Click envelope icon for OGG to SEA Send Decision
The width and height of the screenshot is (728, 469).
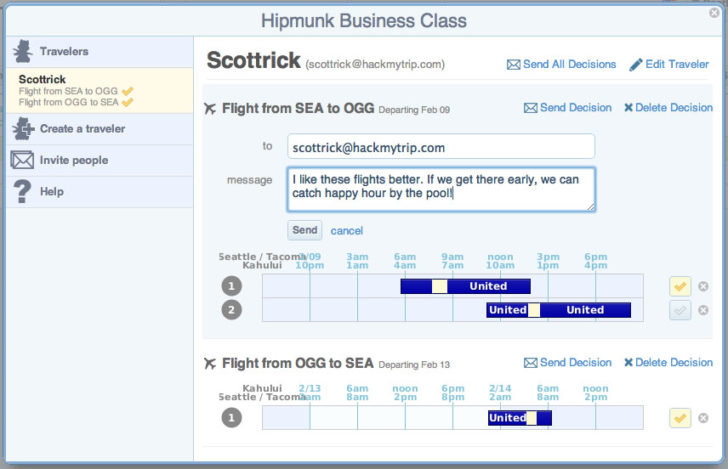530,363
